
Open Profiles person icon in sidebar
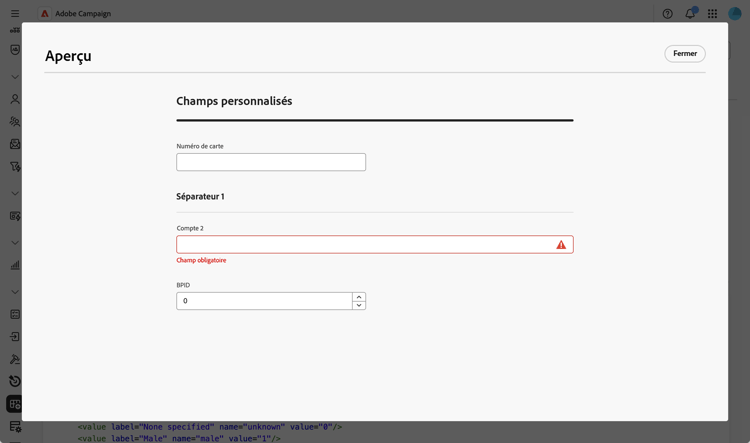click(15, 99)
